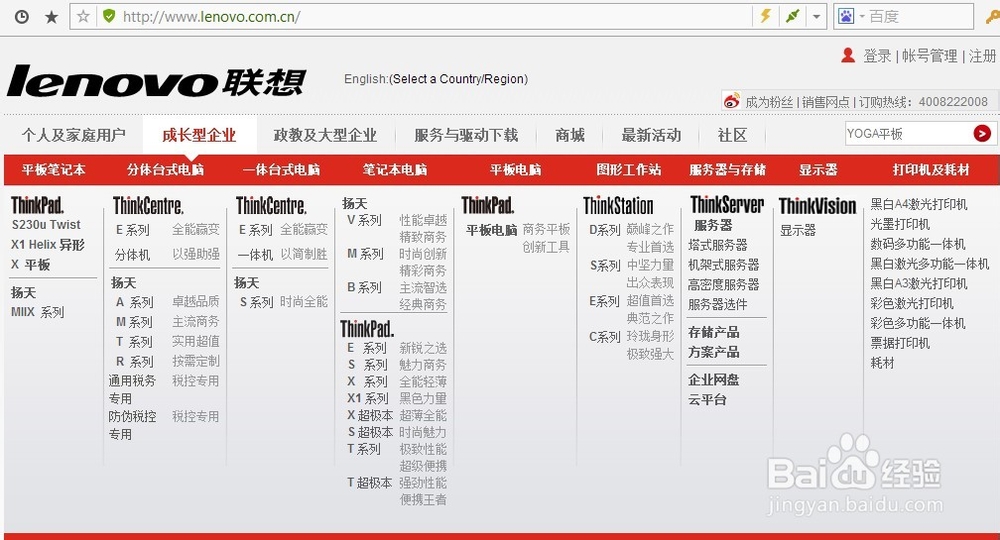Select 笔记本电脑 in the red menu bar
This screenshot has width=1000, height=540.
395,170
